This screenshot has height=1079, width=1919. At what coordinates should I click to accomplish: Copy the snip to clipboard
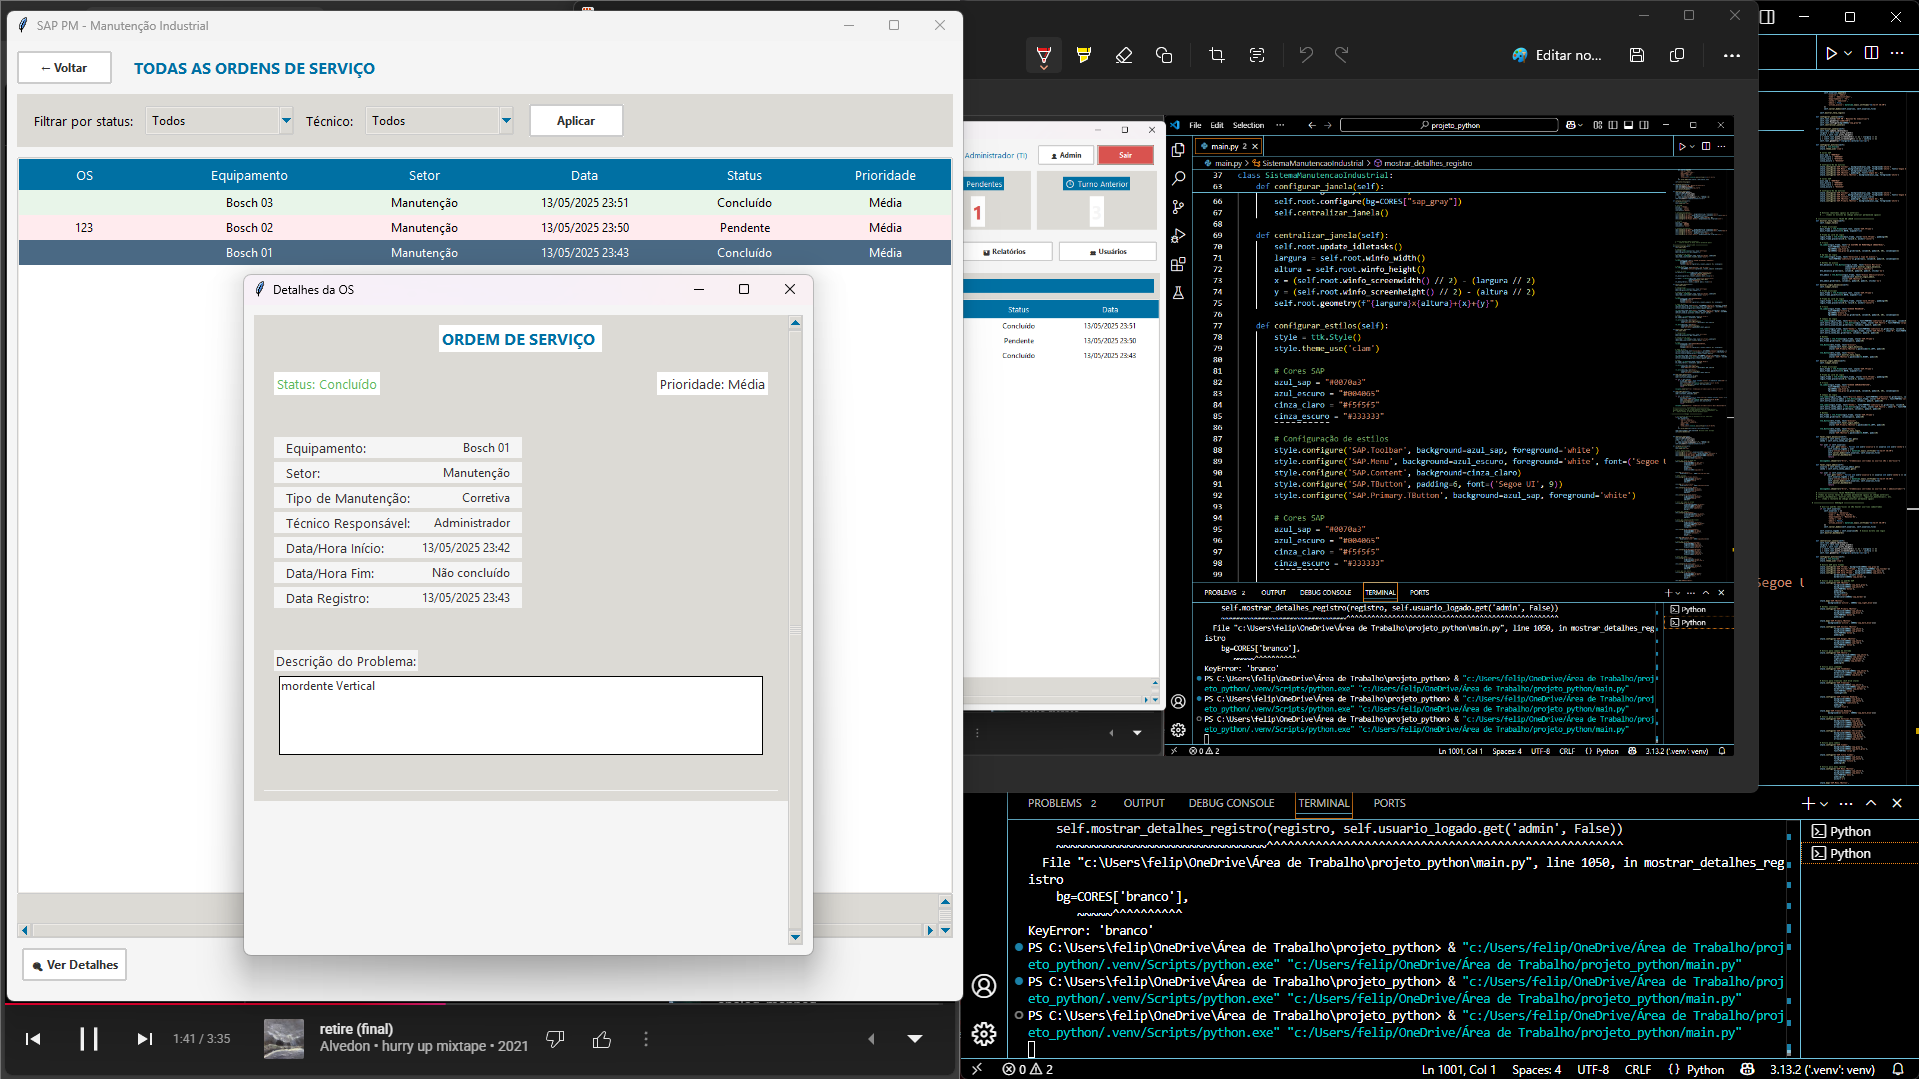pos(1677,55)
